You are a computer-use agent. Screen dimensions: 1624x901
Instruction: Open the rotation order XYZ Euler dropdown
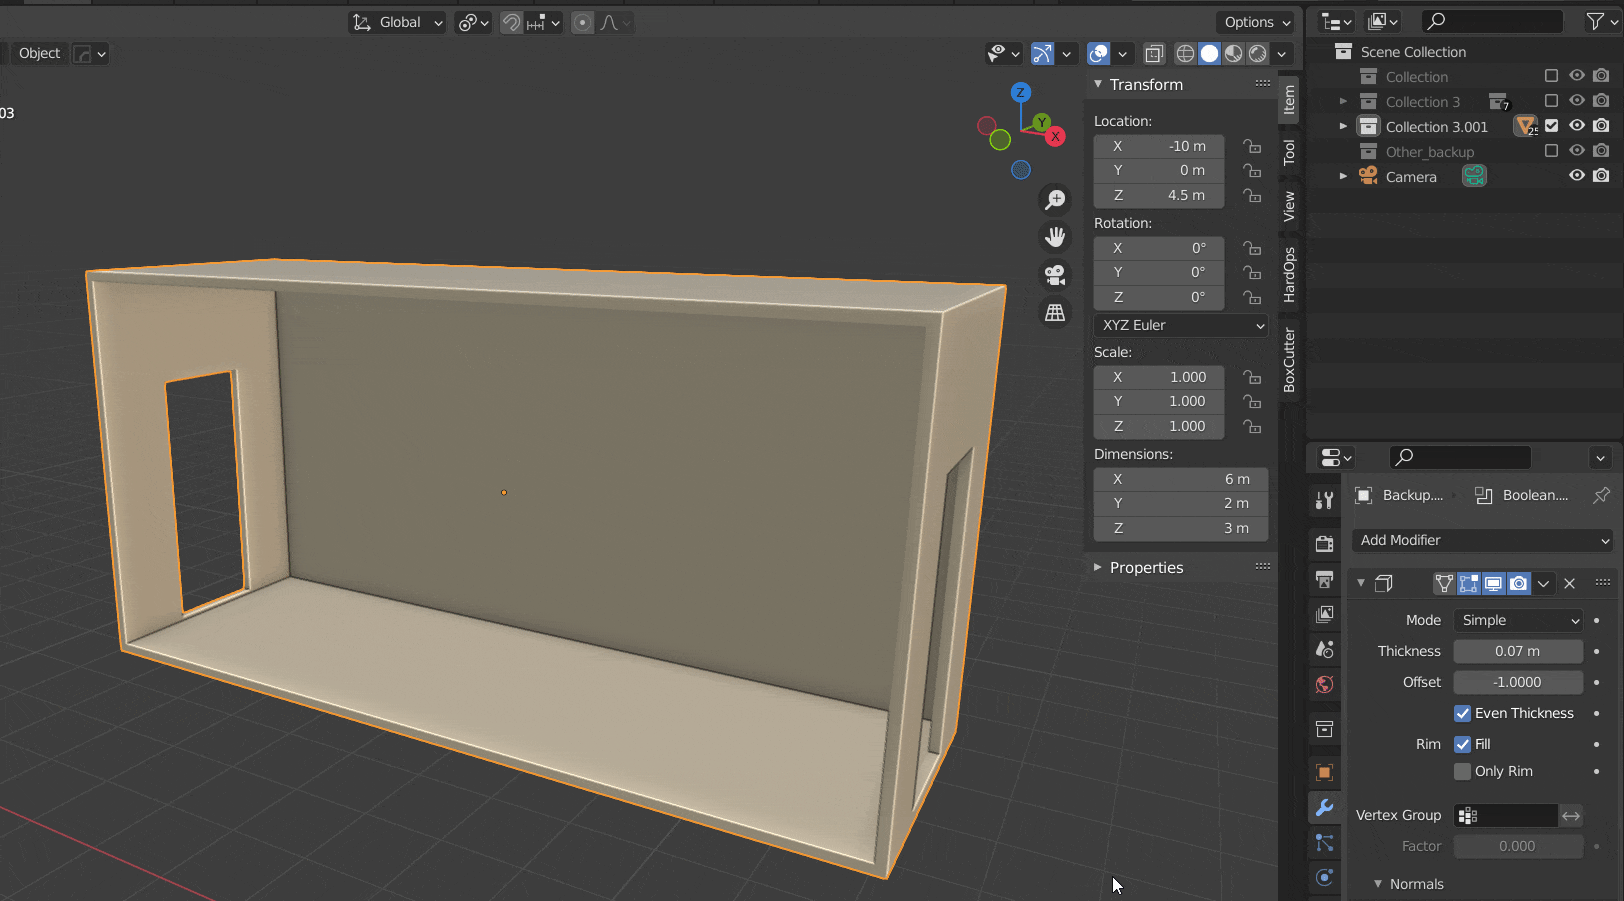1180,325
